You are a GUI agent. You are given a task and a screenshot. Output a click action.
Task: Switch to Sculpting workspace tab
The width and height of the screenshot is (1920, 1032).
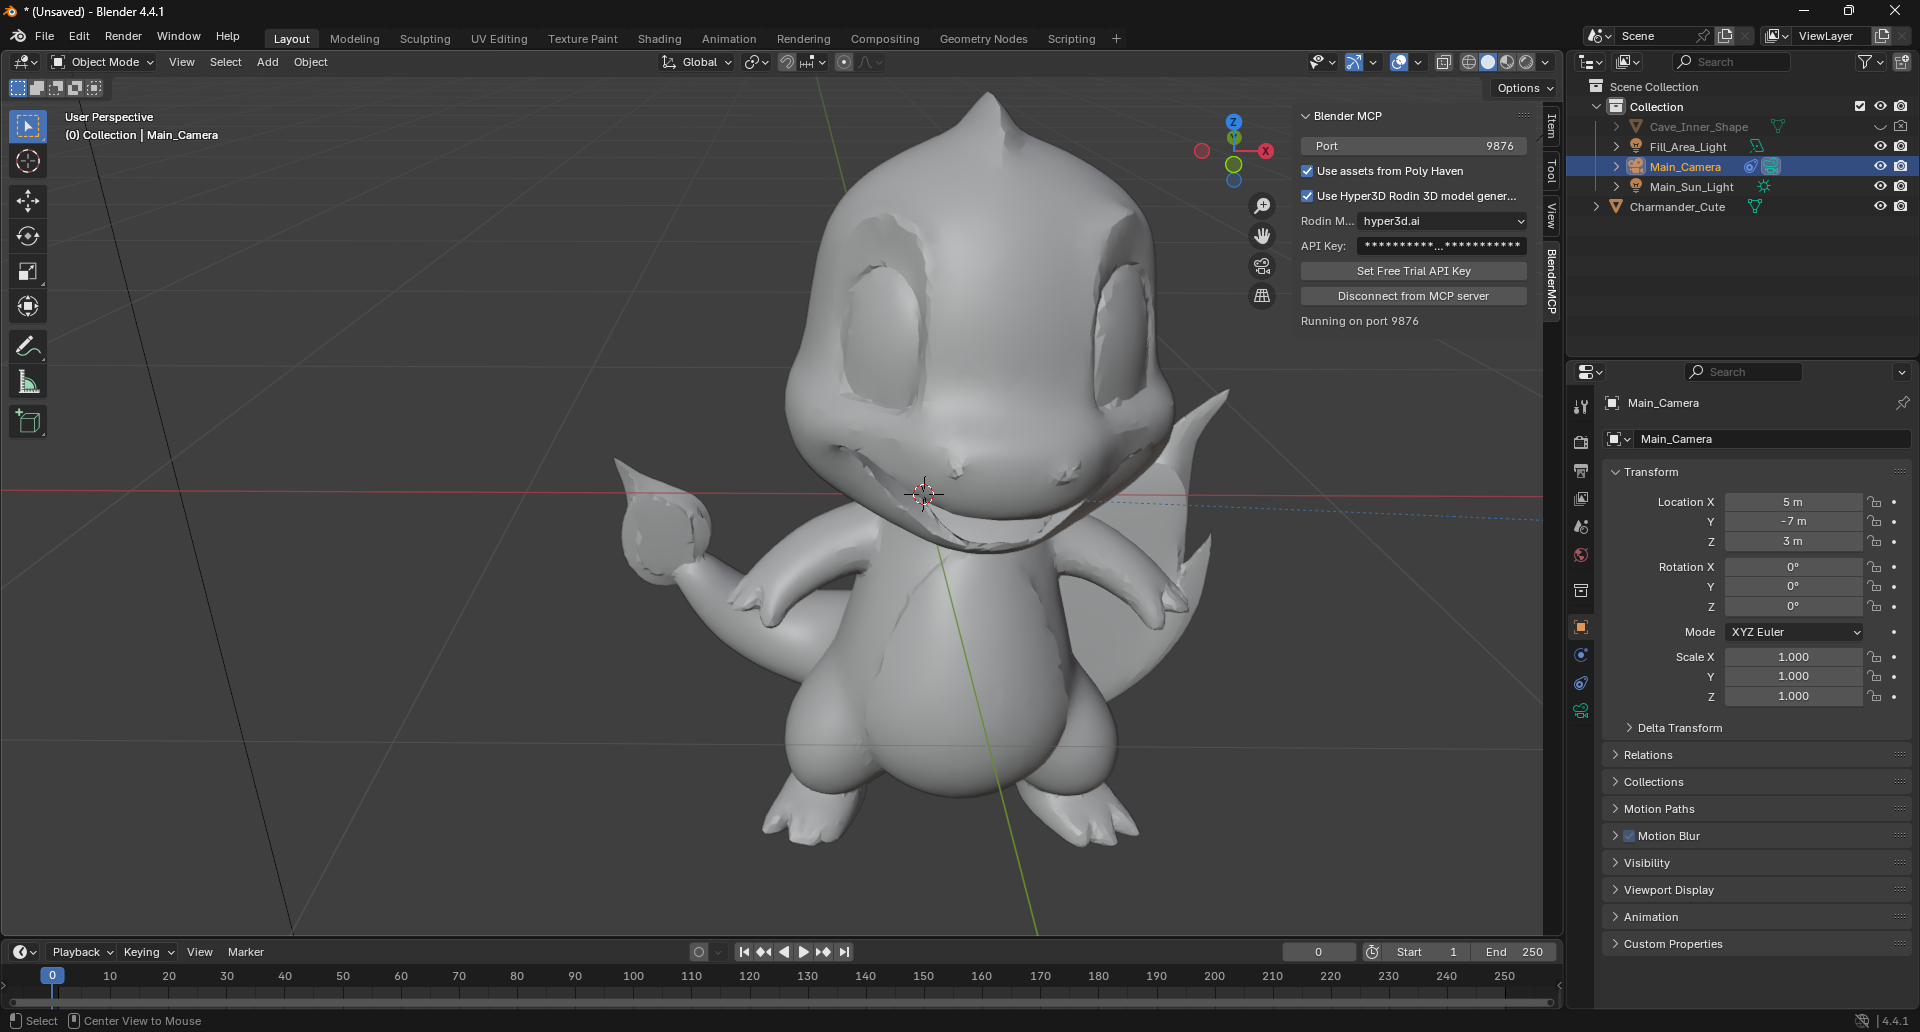point(425,39)
